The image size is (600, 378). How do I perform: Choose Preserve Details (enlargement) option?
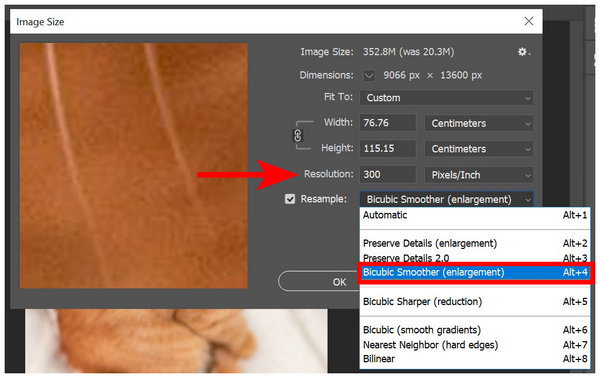point(475,243)
